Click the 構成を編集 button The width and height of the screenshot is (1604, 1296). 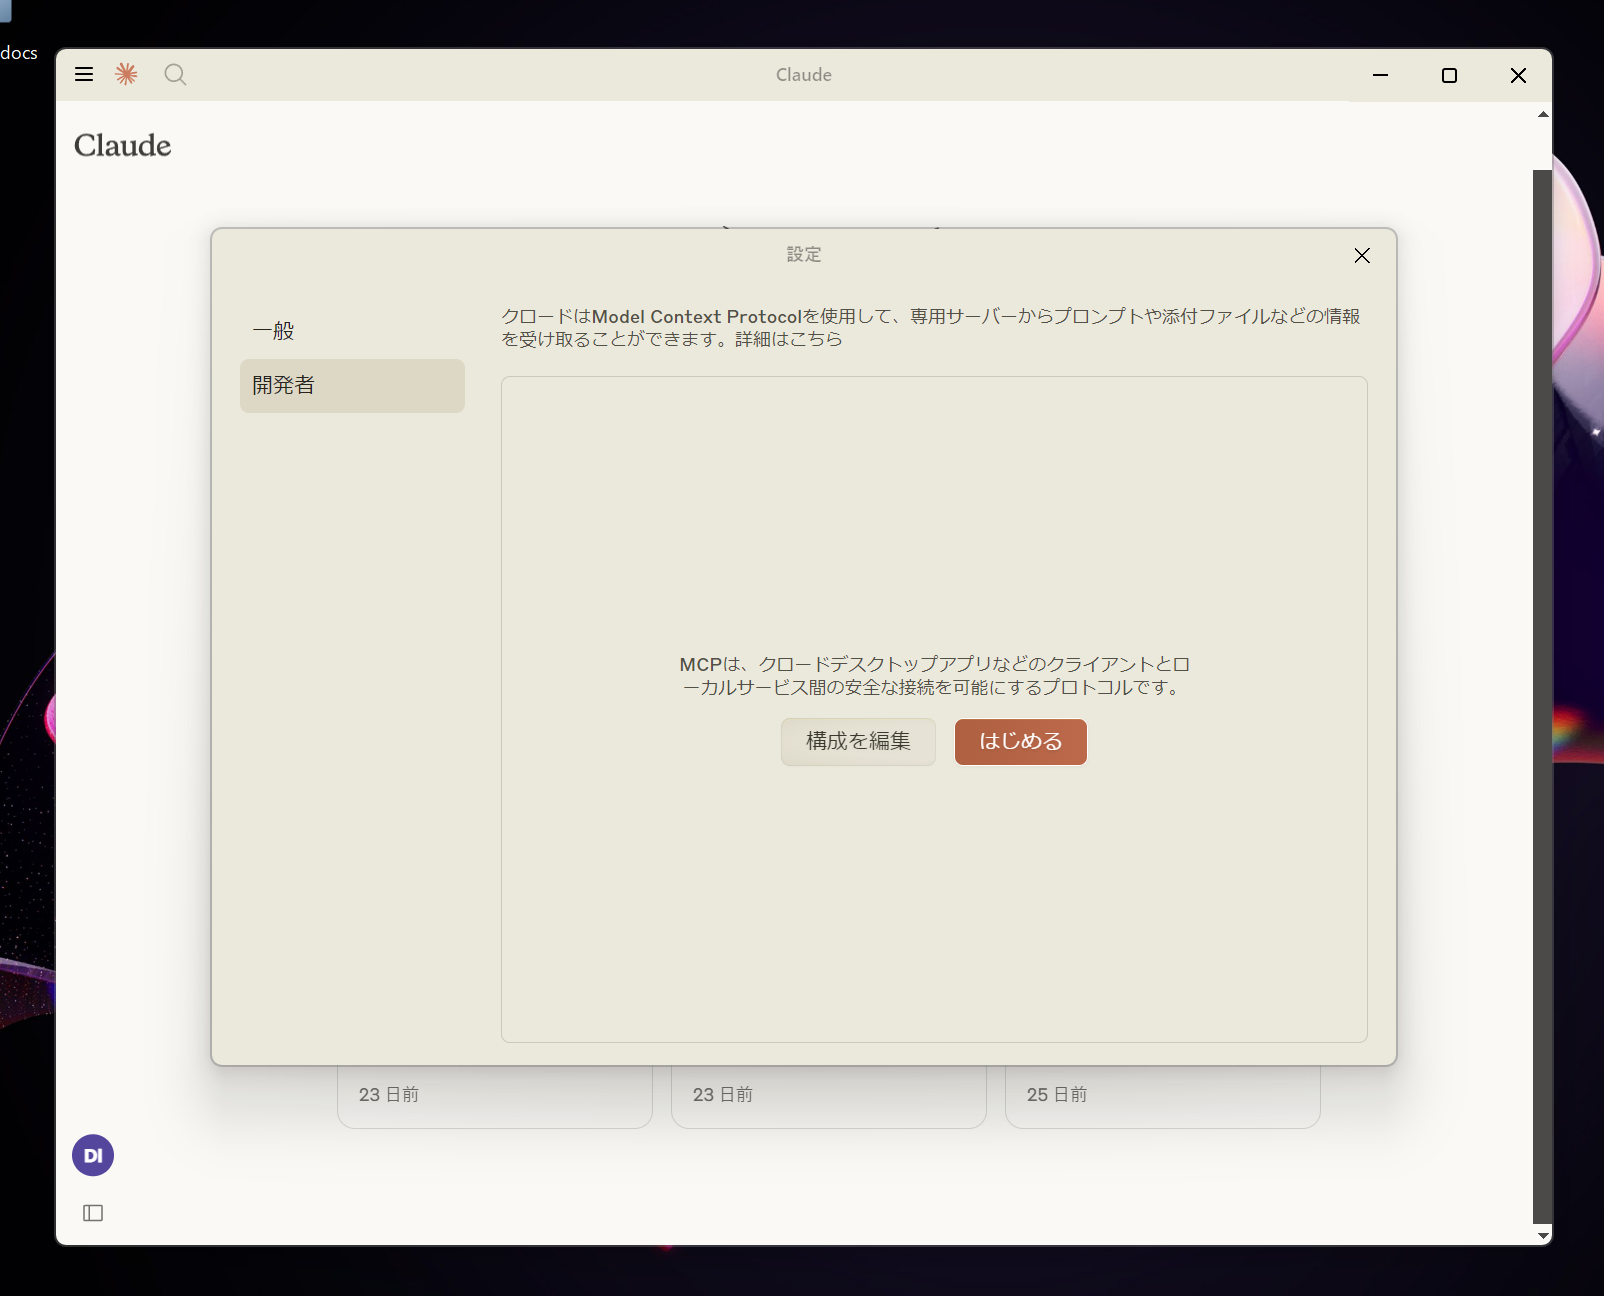coord(857,741)
